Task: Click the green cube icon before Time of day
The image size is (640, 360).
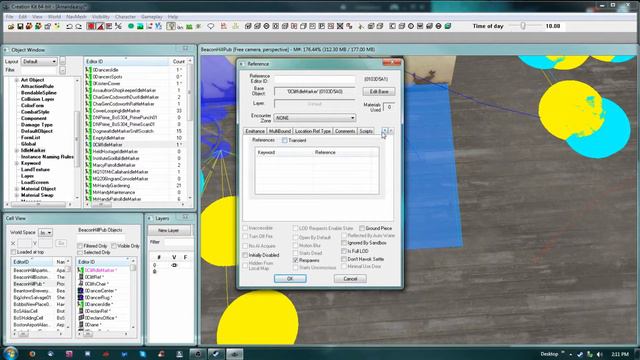Action: click(448, 26)
